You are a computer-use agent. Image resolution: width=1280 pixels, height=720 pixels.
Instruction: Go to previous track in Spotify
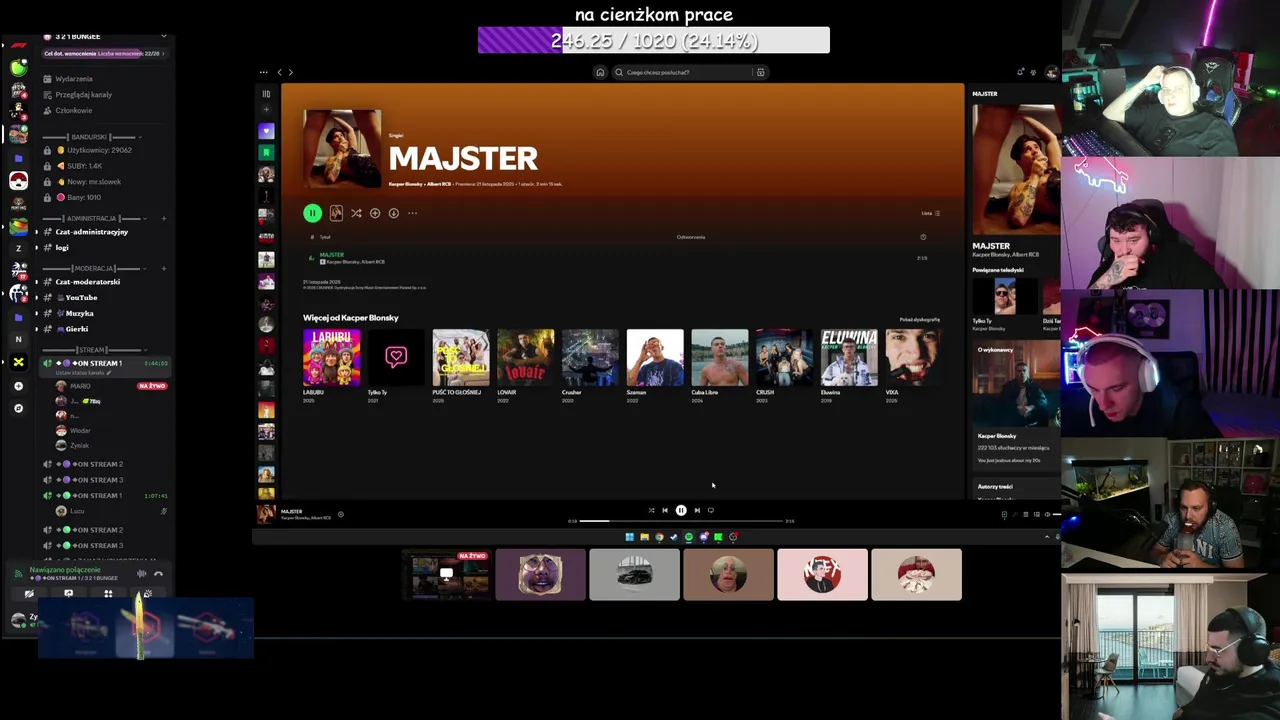pyautogui.click(x=665, y=510)
